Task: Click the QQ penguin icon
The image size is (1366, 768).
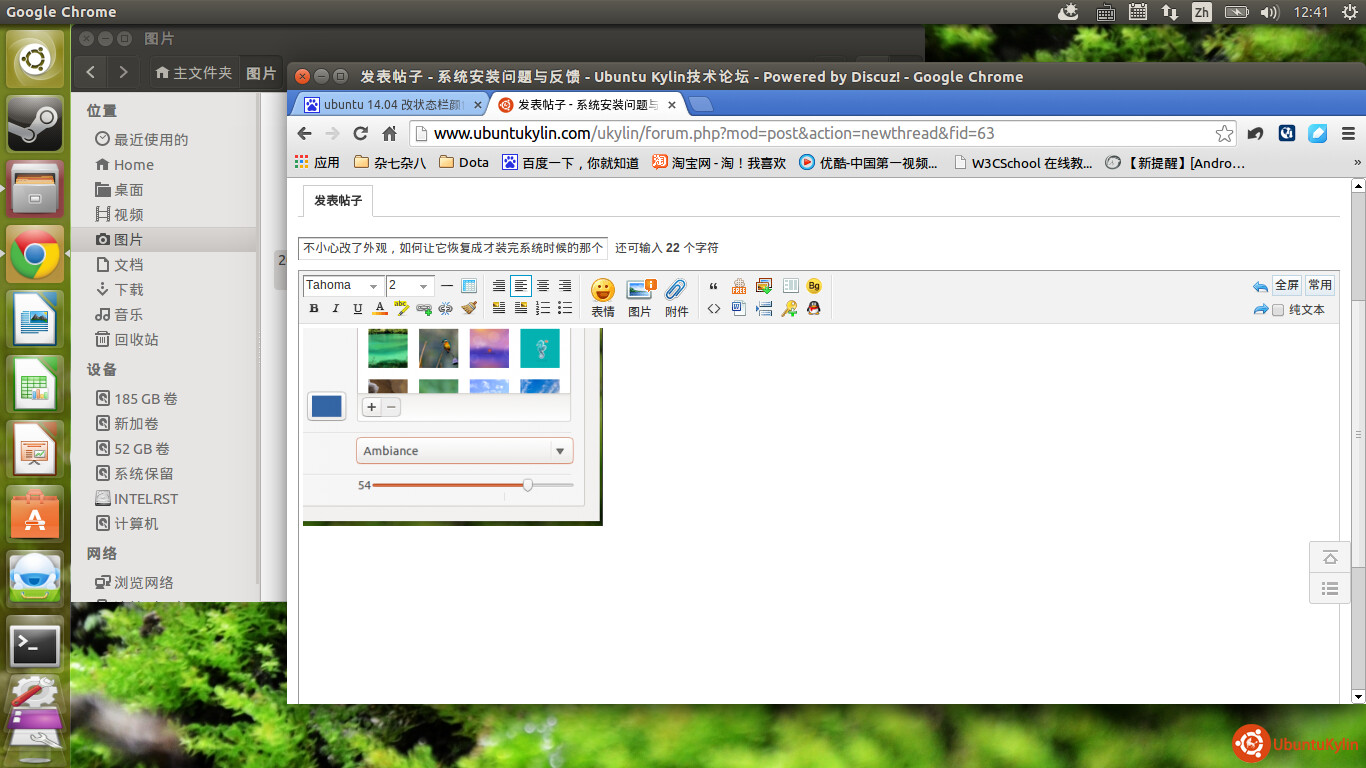Action: [x=814, y=309]
